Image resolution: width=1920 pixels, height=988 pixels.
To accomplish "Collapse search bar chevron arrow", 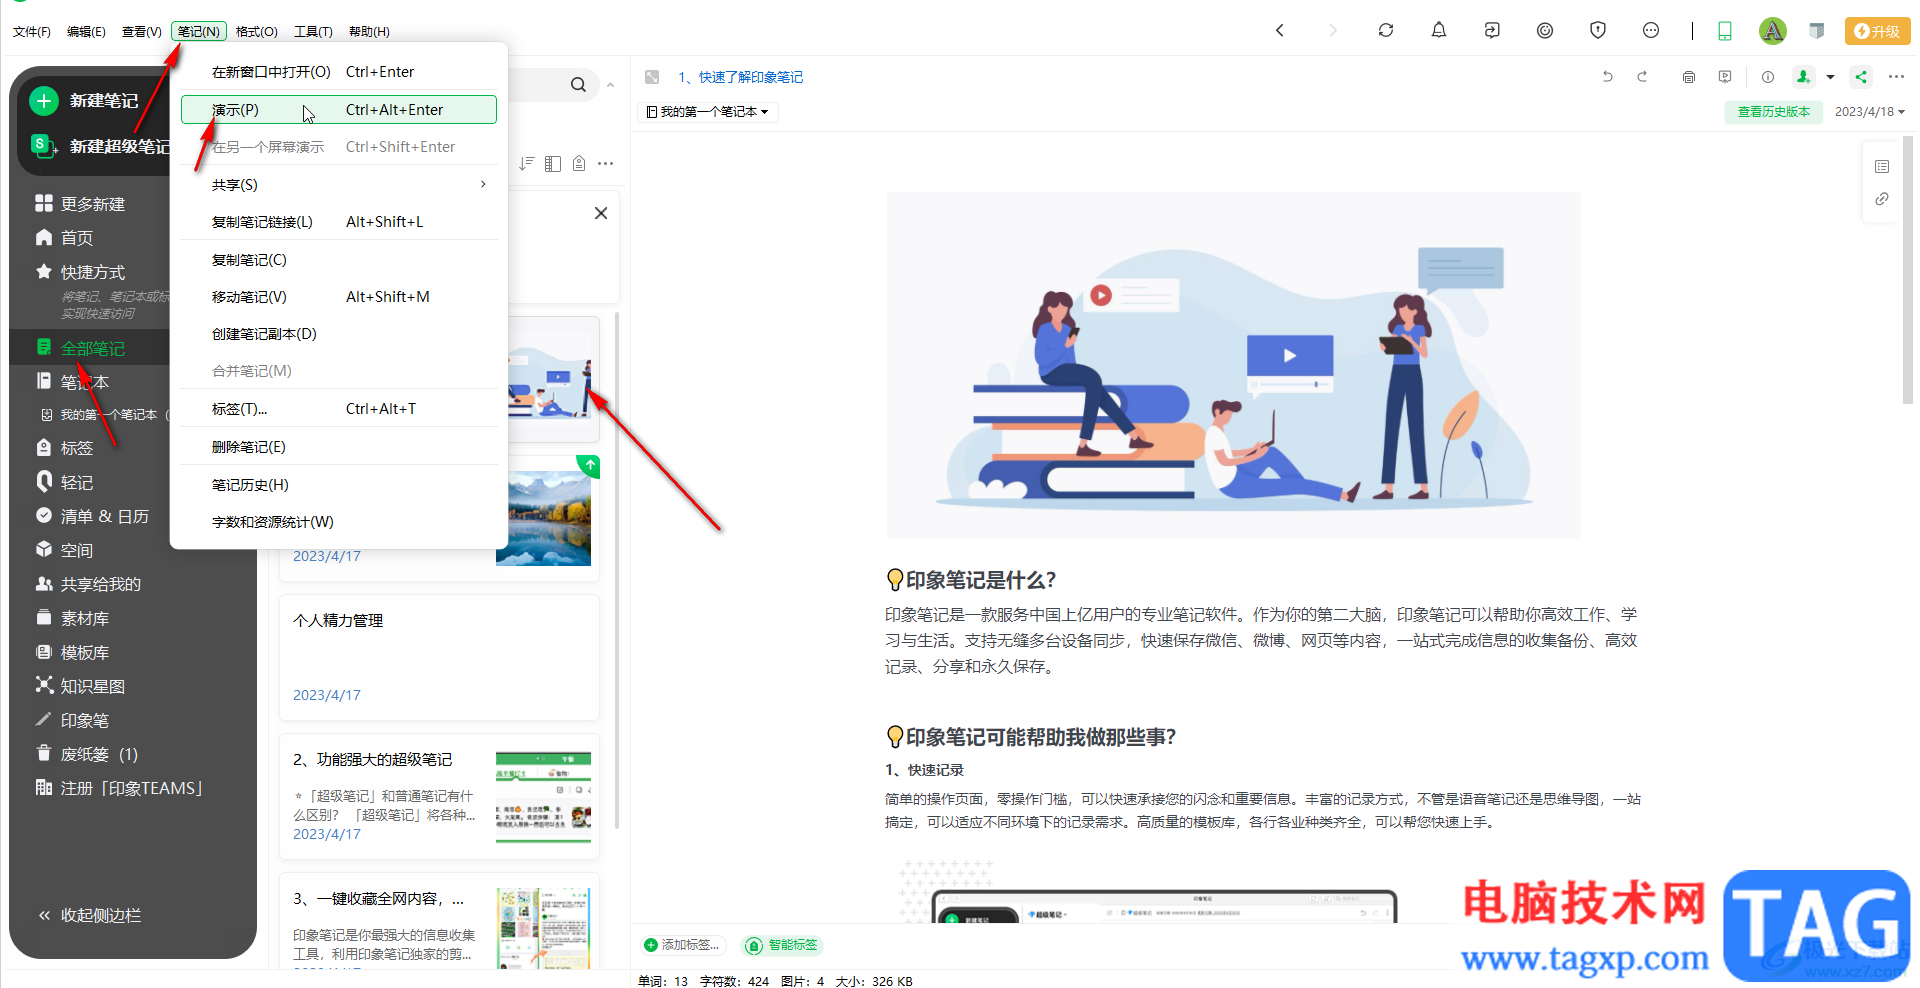I will pyautogui.click(x=610, y=85).
